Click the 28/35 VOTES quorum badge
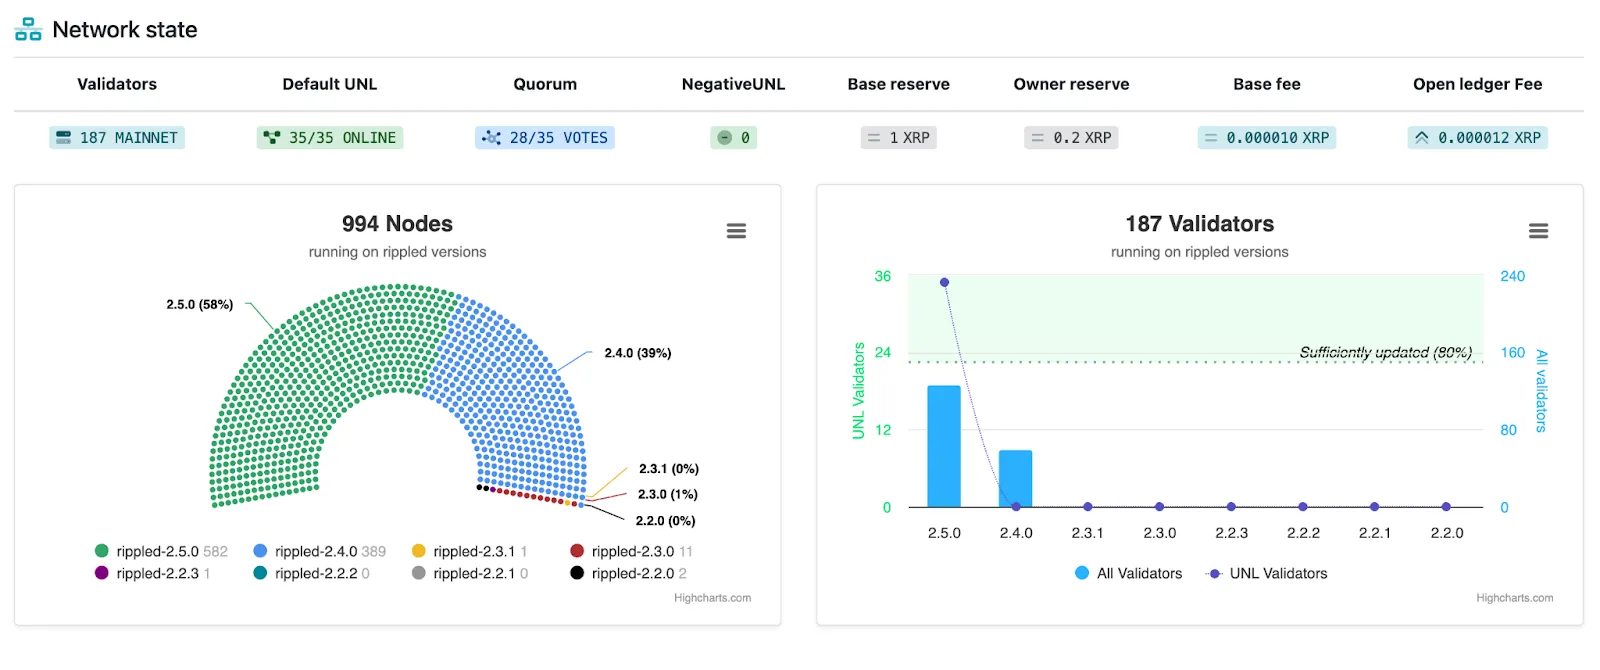 tap(545, 138)
